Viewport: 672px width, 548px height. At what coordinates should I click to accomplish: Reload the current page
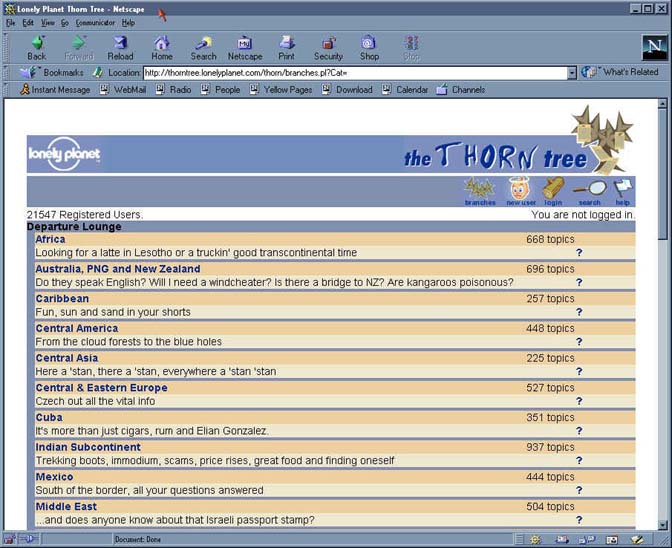pyautogui.click(x=120, y=48)
